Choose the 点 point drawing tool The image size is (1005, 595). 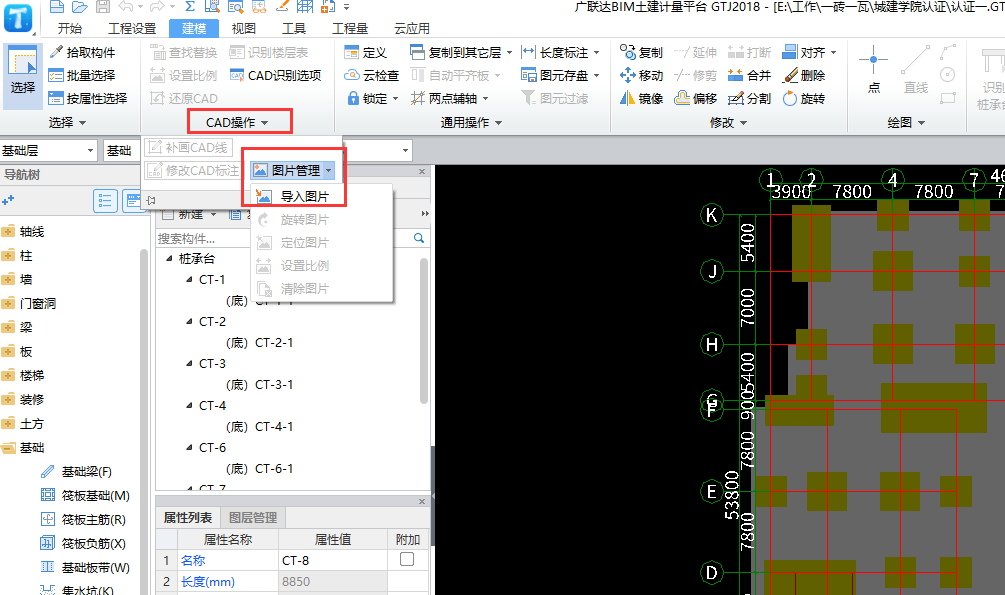[874, 71]
